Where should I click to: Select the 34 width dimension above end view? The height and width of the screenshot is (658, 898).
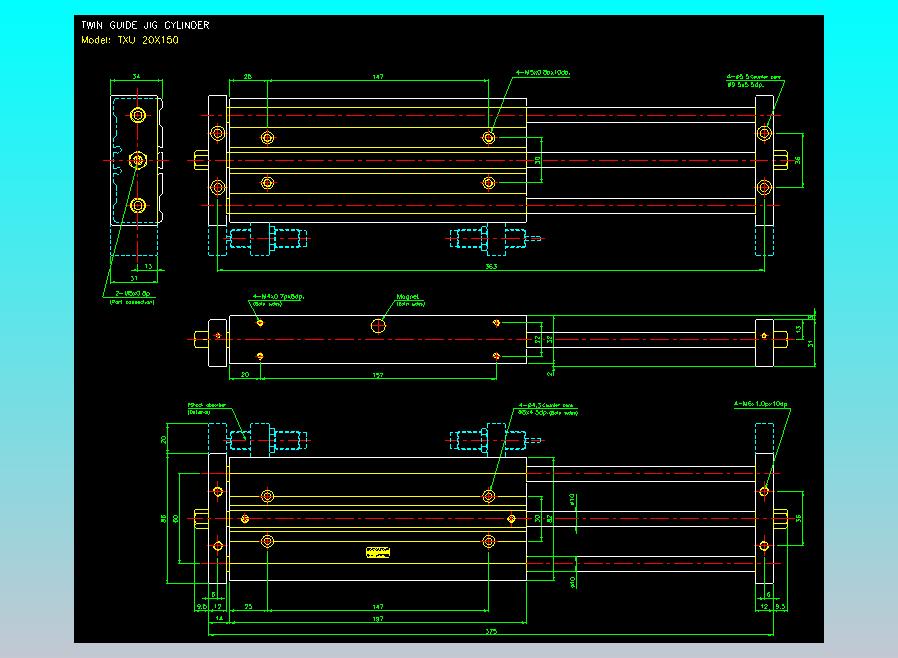136,76
